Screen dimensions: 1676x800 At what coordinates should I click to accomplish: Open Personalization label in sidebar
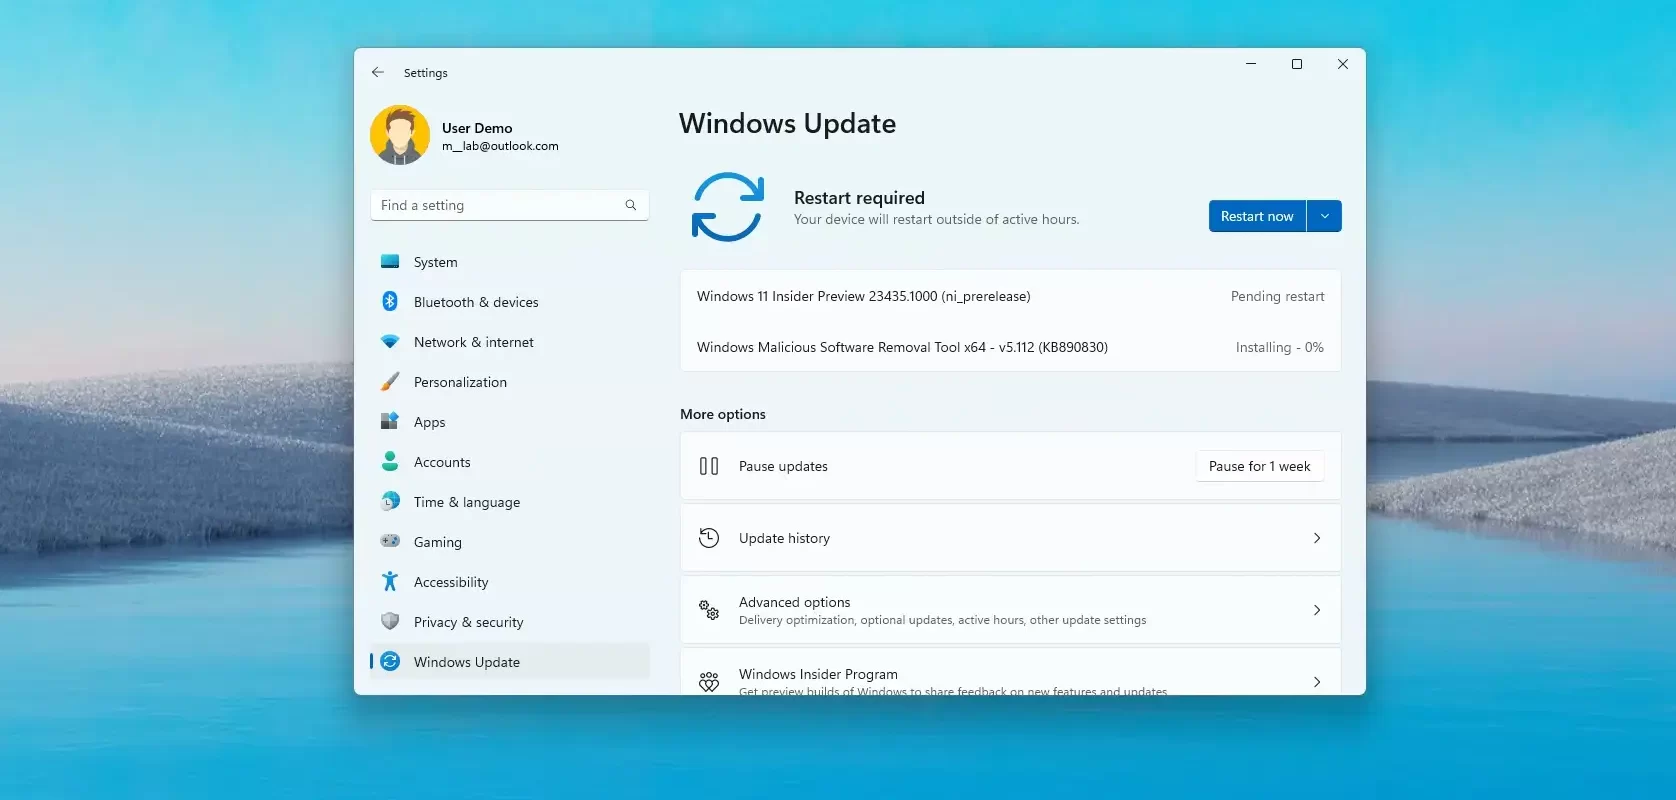(460, 382)
